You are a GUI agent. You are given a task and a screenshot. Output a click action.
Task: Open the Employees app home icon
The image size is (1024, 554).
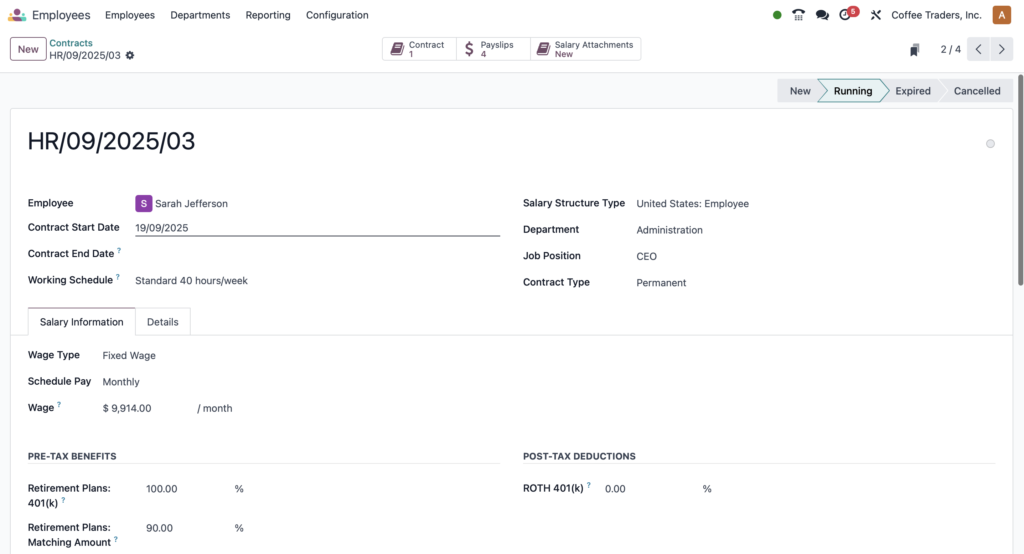[17, 15]
